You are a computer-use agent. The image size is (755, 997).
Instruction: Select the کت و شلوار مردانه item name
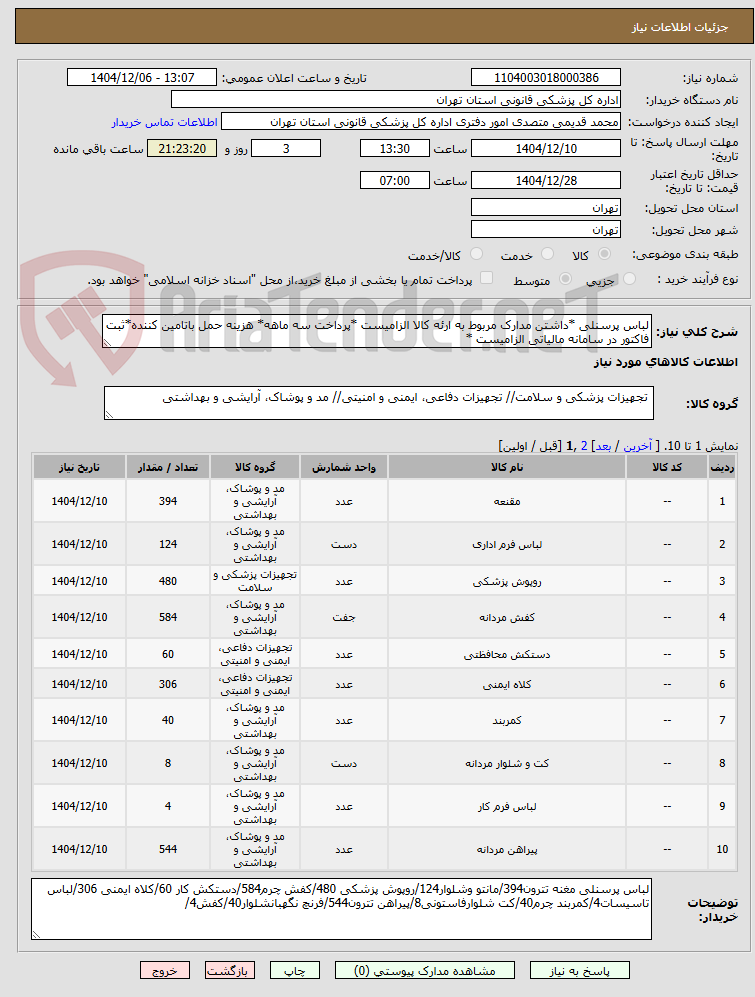(x=507, y=764)
